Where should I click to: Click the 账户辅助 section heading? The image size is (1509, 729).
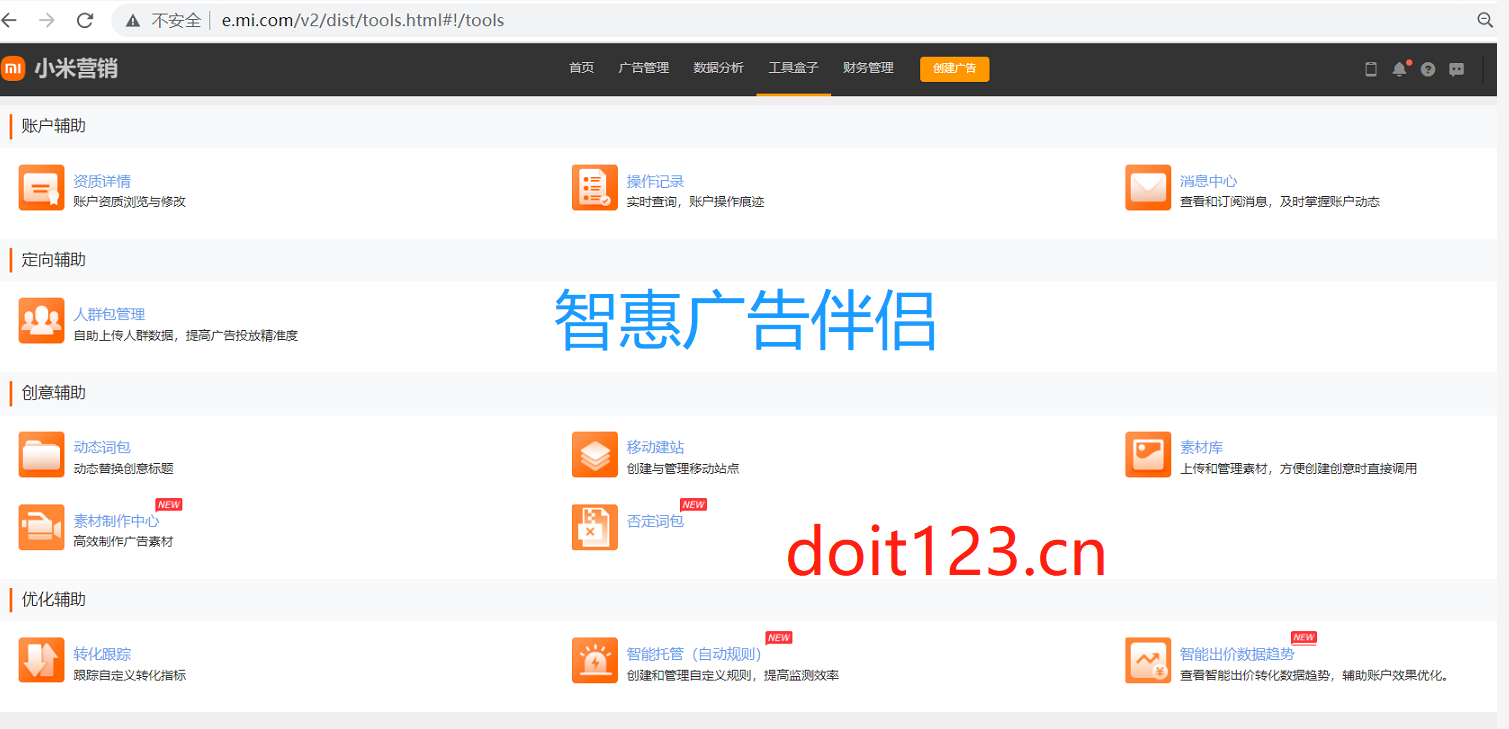tap(54, 126)
